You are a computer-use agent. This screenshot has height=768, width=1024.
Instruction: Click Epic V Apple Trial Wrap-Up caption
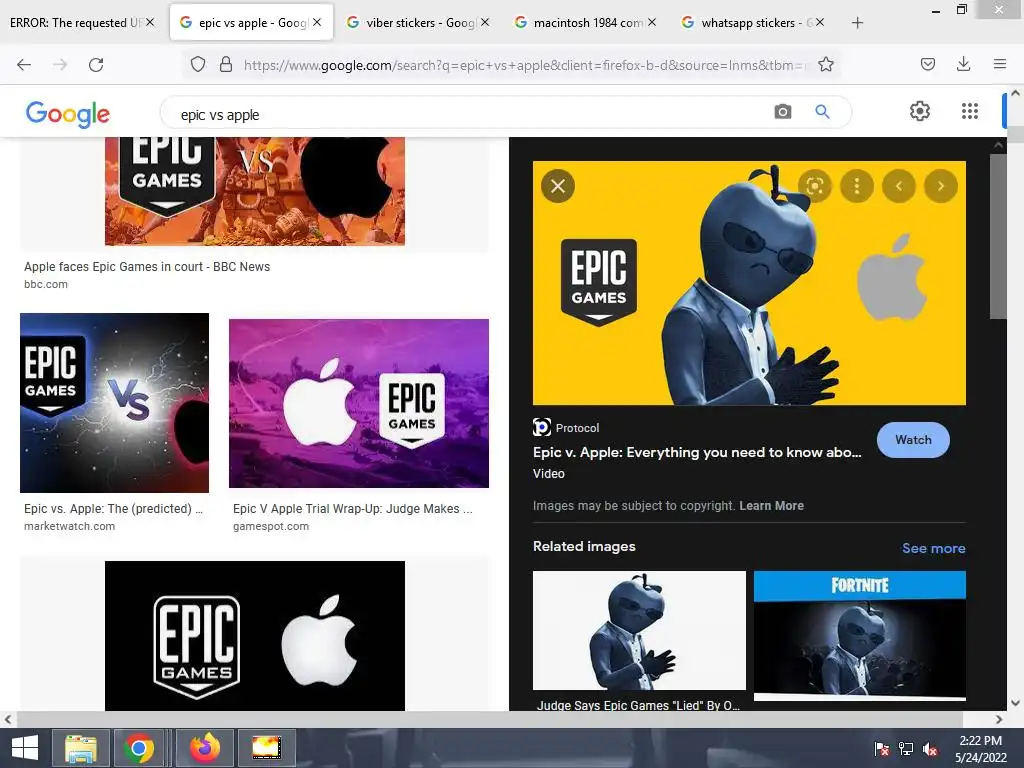tap(353, 509)
